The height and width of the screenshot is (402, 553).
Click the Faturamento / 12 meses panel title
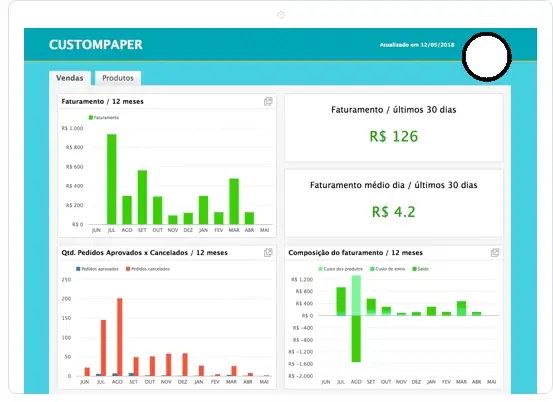102,102
